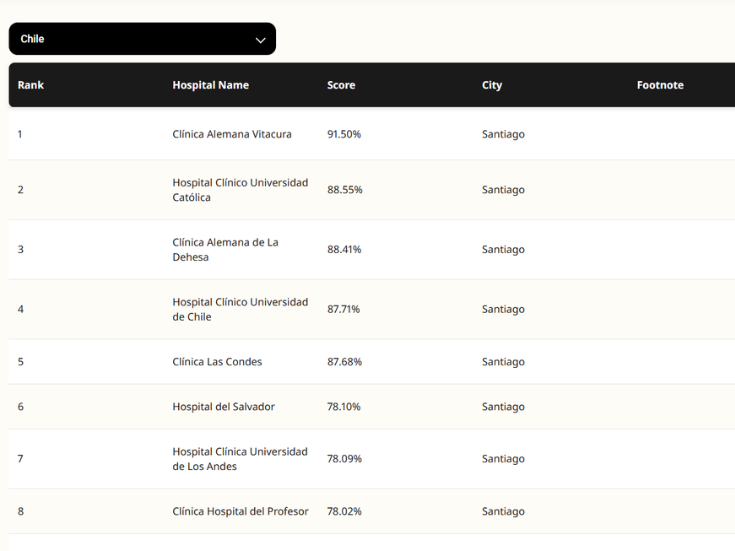Click the Footnote column header
Image resolution: width=735 pixels, height=551 pixels.
[x=660, y=86]
